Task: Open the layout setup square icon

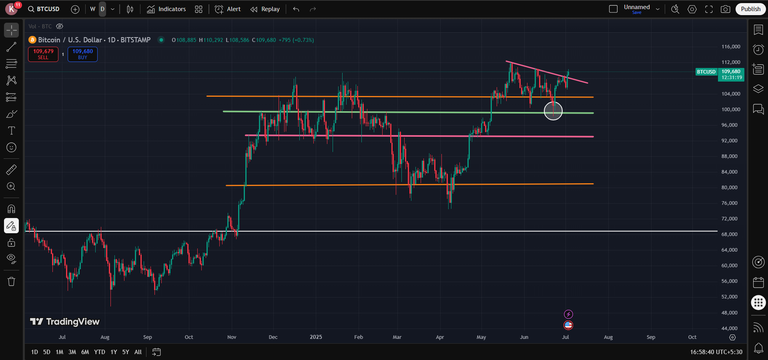Action: (613, 9)
